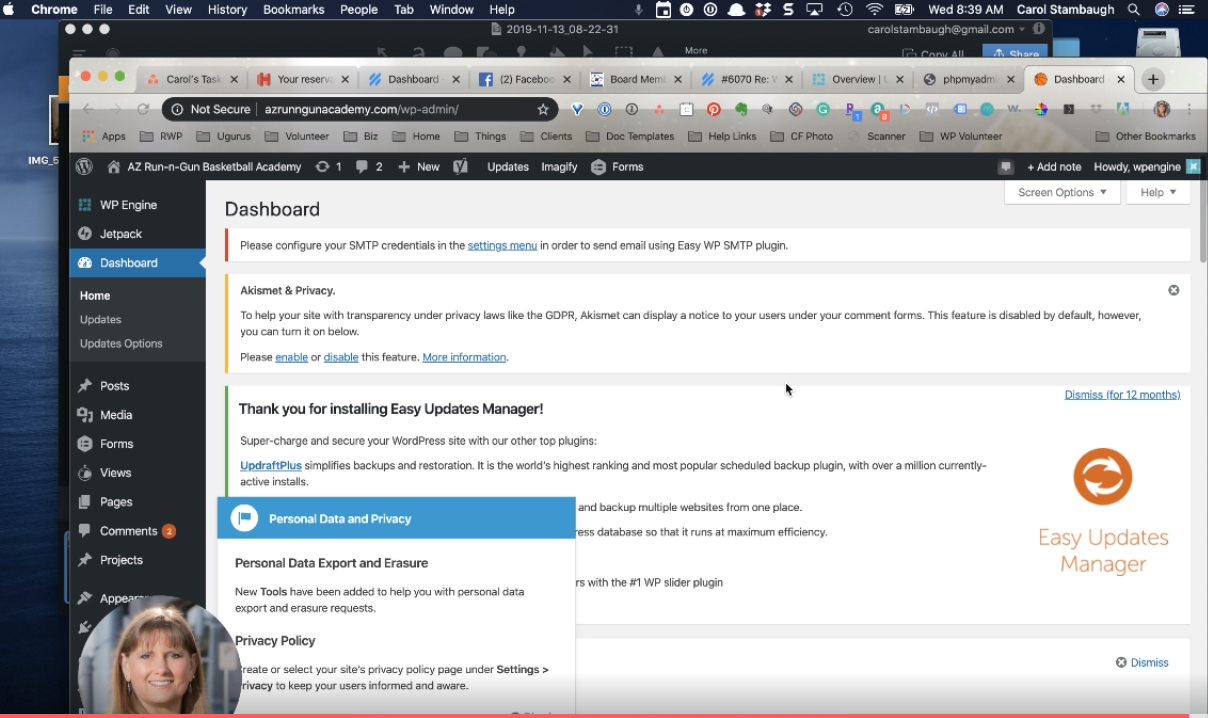
Task: Open the notification bubble icon in admin bar
Action: [1006, 167]
